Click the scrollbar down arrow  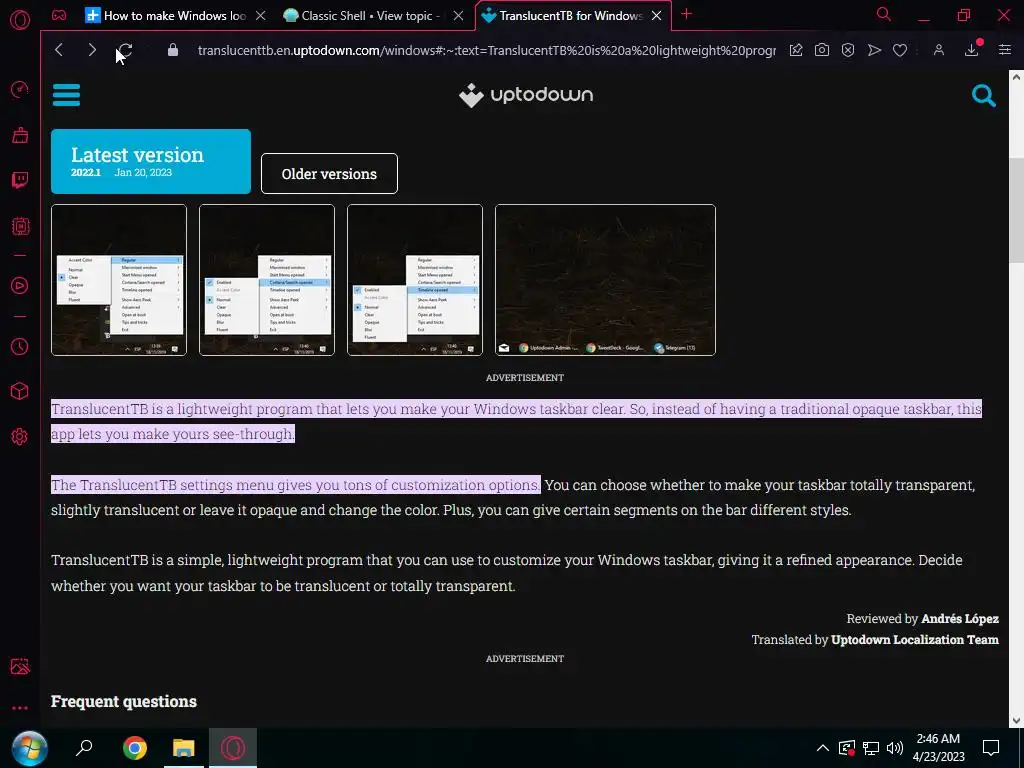pyautogui.click(x=1016, y=720)
